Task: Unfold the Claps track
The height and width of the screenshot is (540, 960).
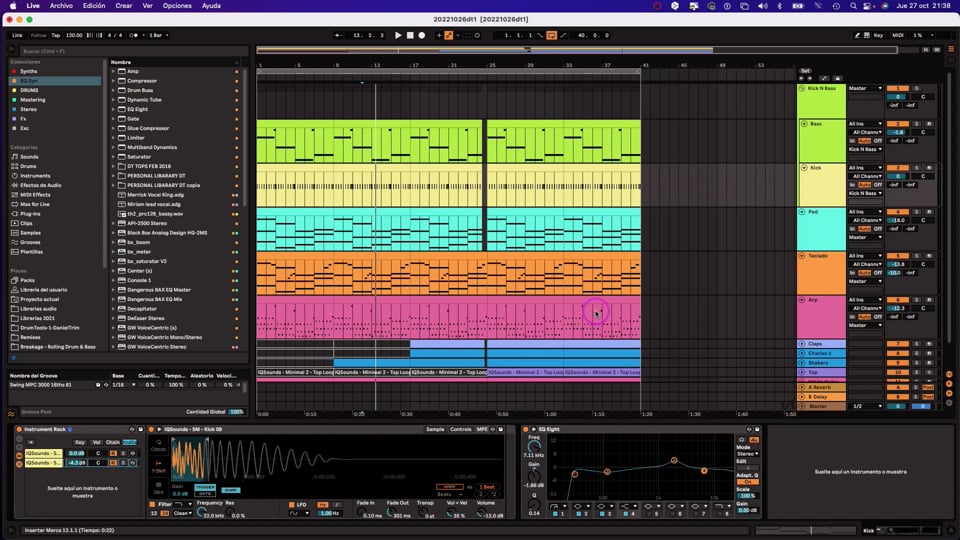Action: click(x=802, y=344)
